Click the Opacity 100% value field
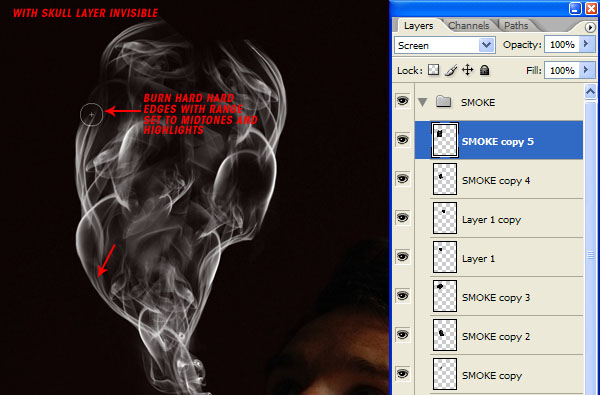 click(562, 45)
